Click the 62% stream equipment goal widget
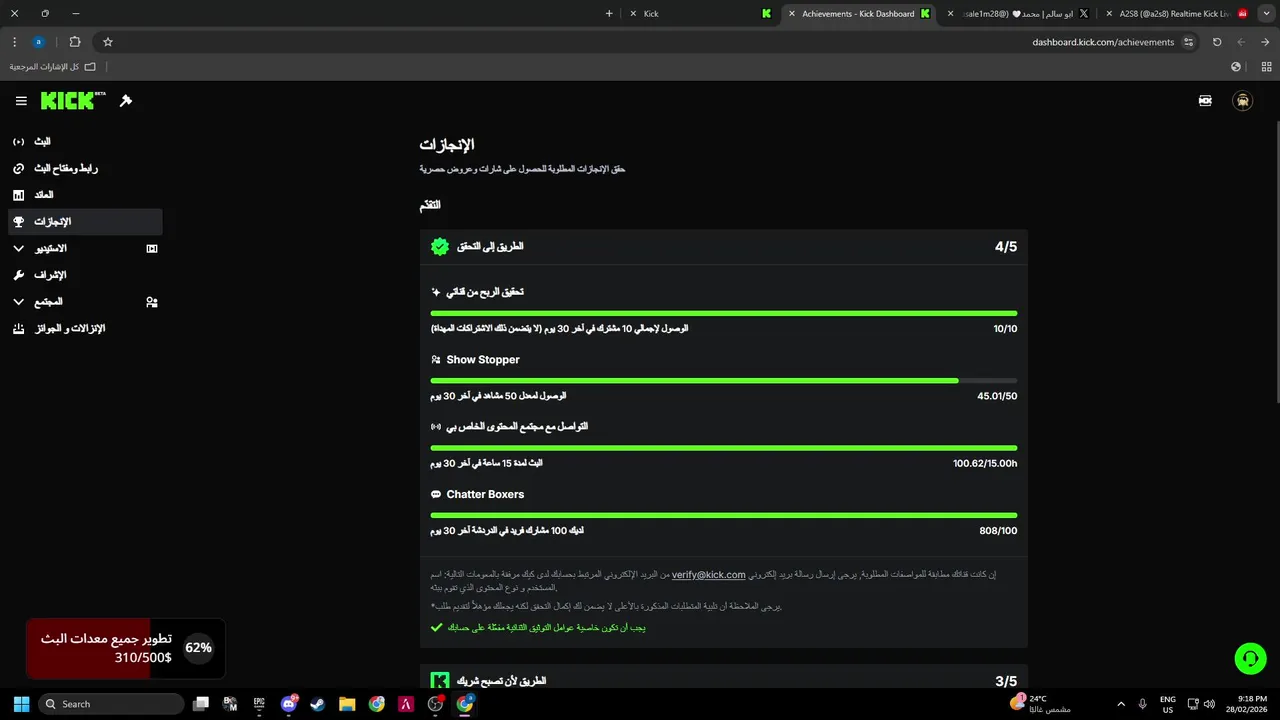Screen dimensions: 1280x720 pyautogui.click(x=125, y=648)
